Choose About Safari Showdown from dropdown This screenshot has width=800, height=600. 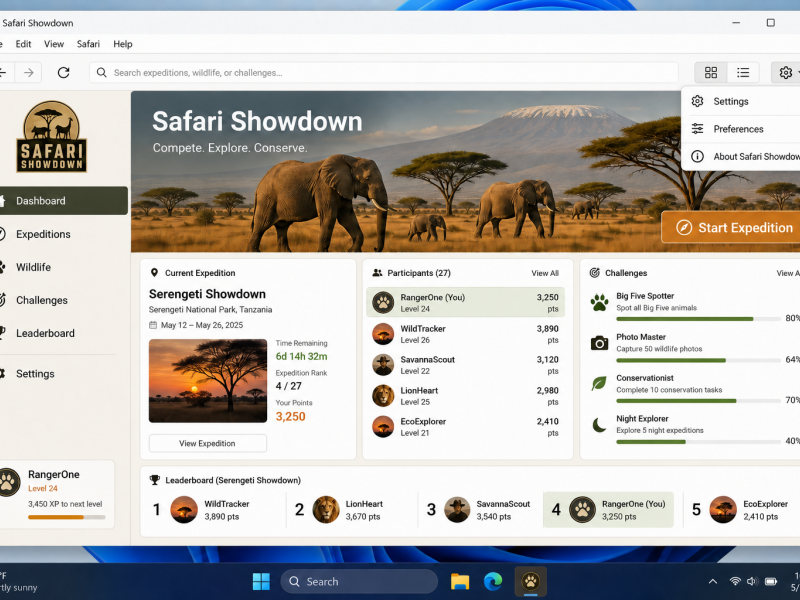click(741, 157)
